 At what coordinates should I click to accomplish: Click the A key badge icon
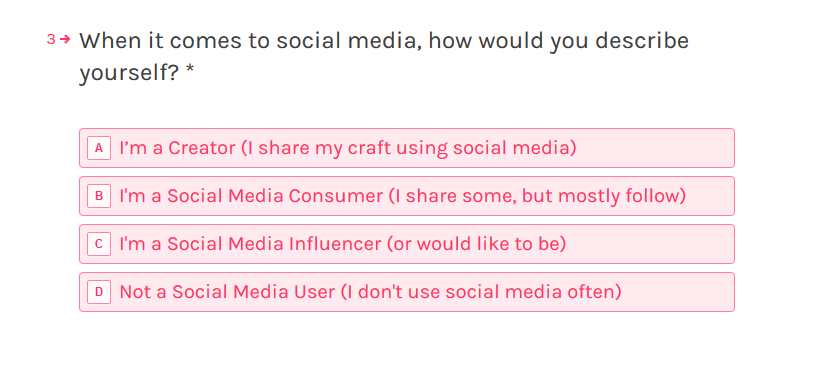tap(99, 148)
